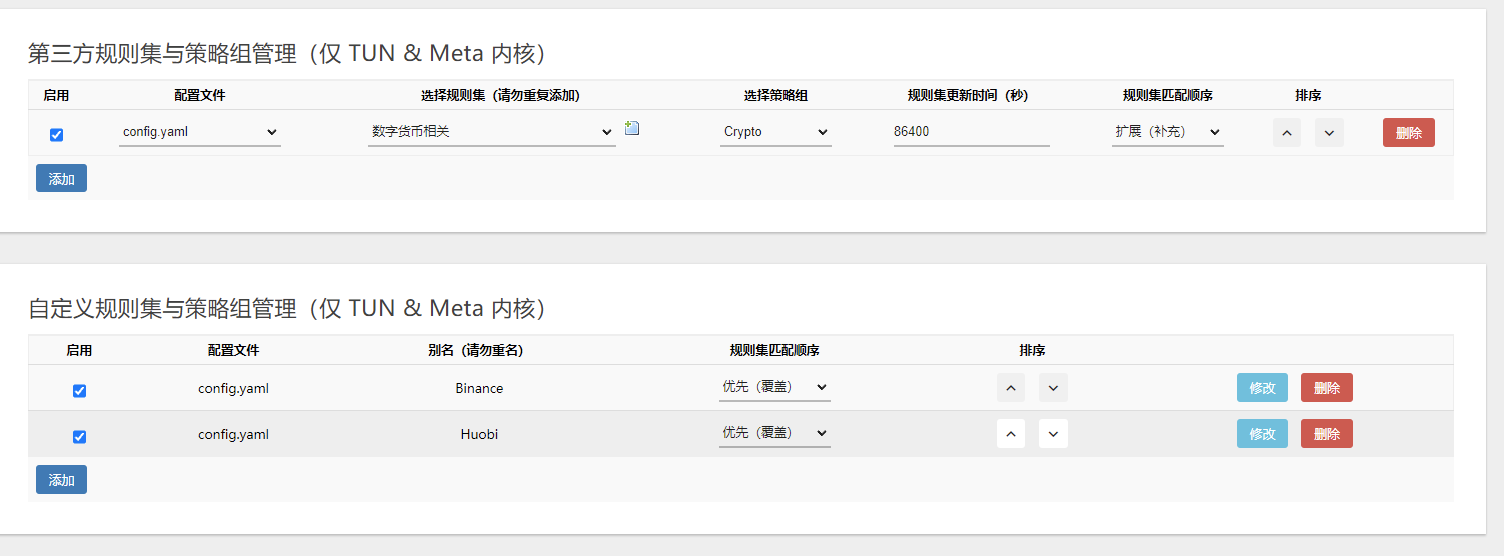Screen dimensions: 1504x556
Task: Click the 86400 update time field
Action: pos(972,132)
